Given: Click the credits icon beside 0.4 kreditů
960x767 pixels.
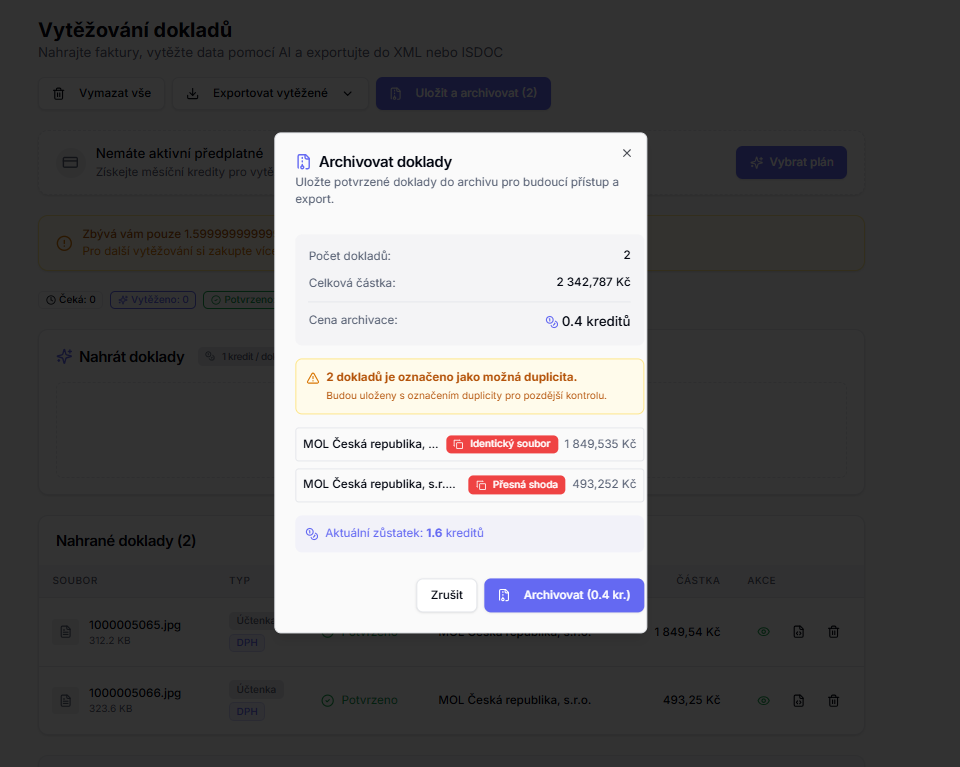Looking at the screenshot, I should 551,322.
